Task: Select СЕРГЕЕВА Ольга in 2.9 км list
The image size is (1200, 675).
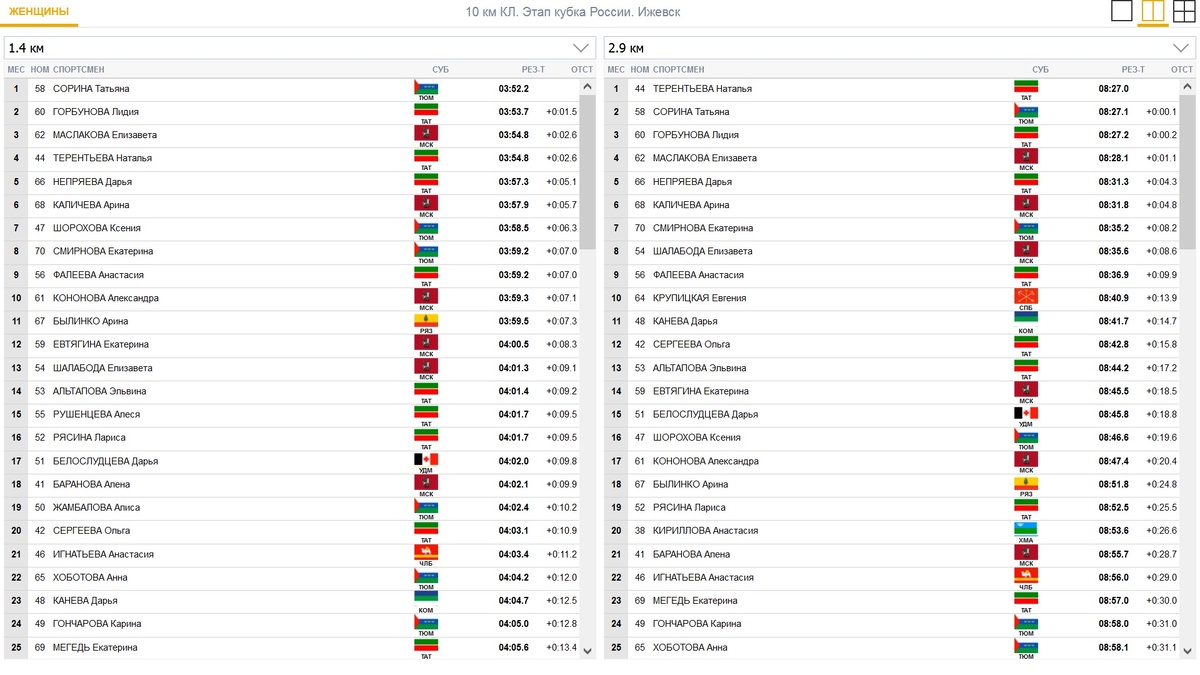Action: pos(691,344)
